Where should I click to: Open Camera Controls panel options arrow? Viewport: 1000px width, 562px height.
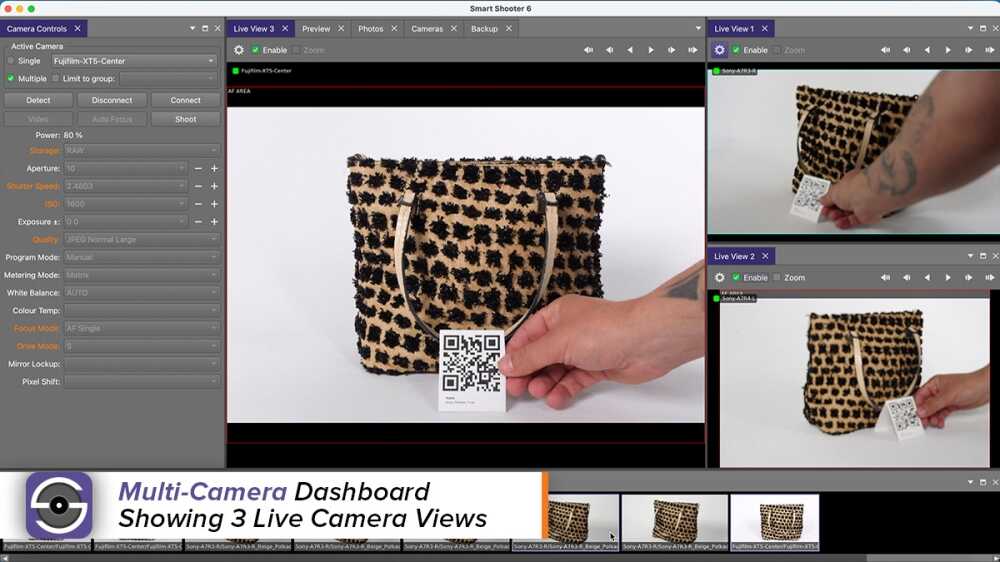(x=192, y=28)
